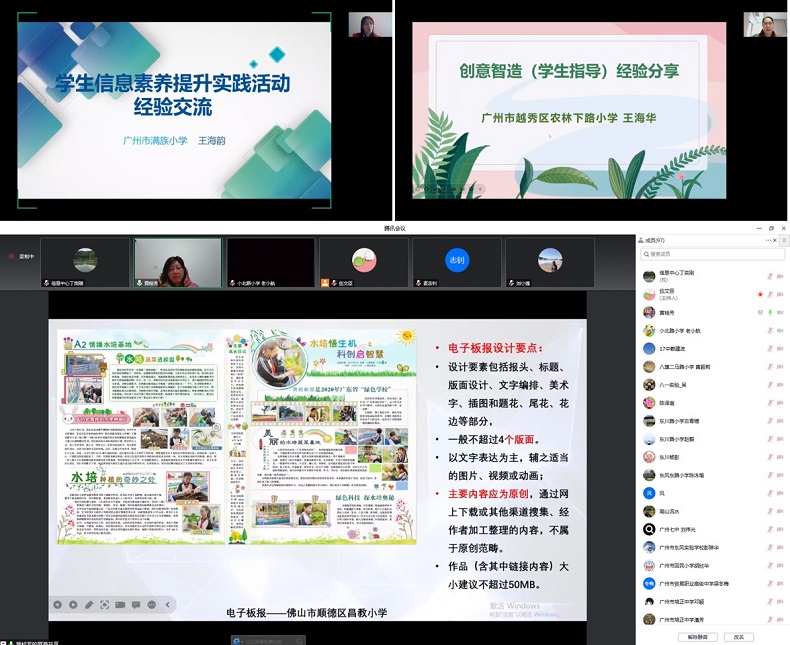Toggle microphone for 陈泽珊 in member list
The image size is (790, 645).
tap(770, 402)
